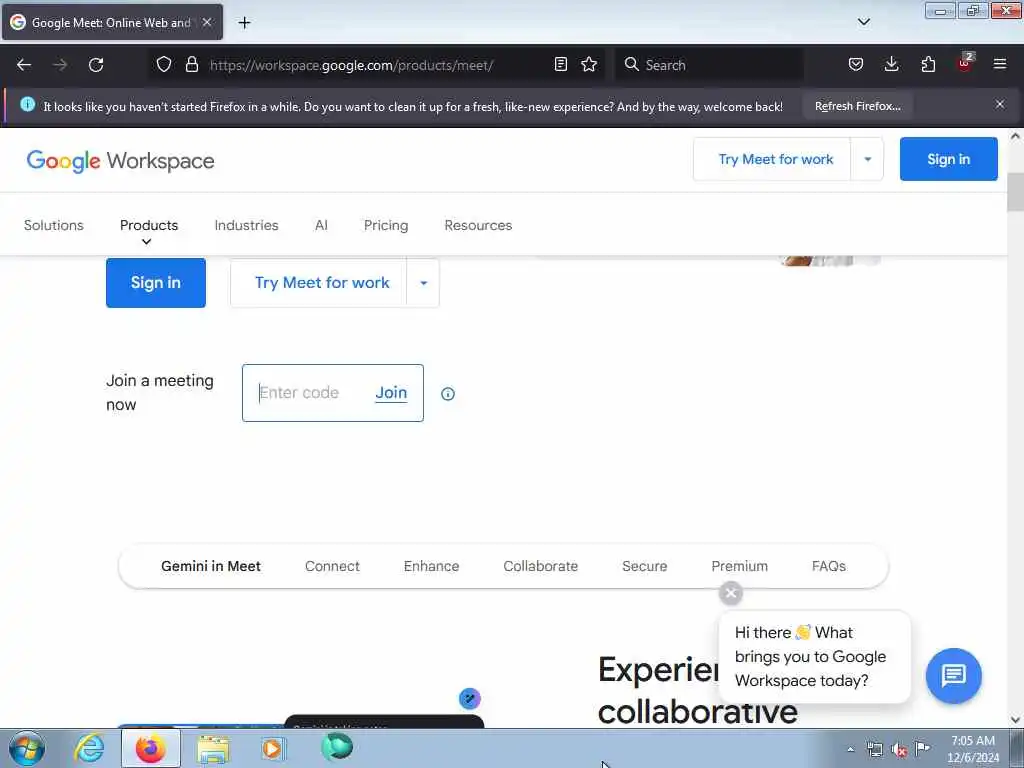1024x768 pixels.
Task: Open the Products navigation menu
Action: (149, 225)
